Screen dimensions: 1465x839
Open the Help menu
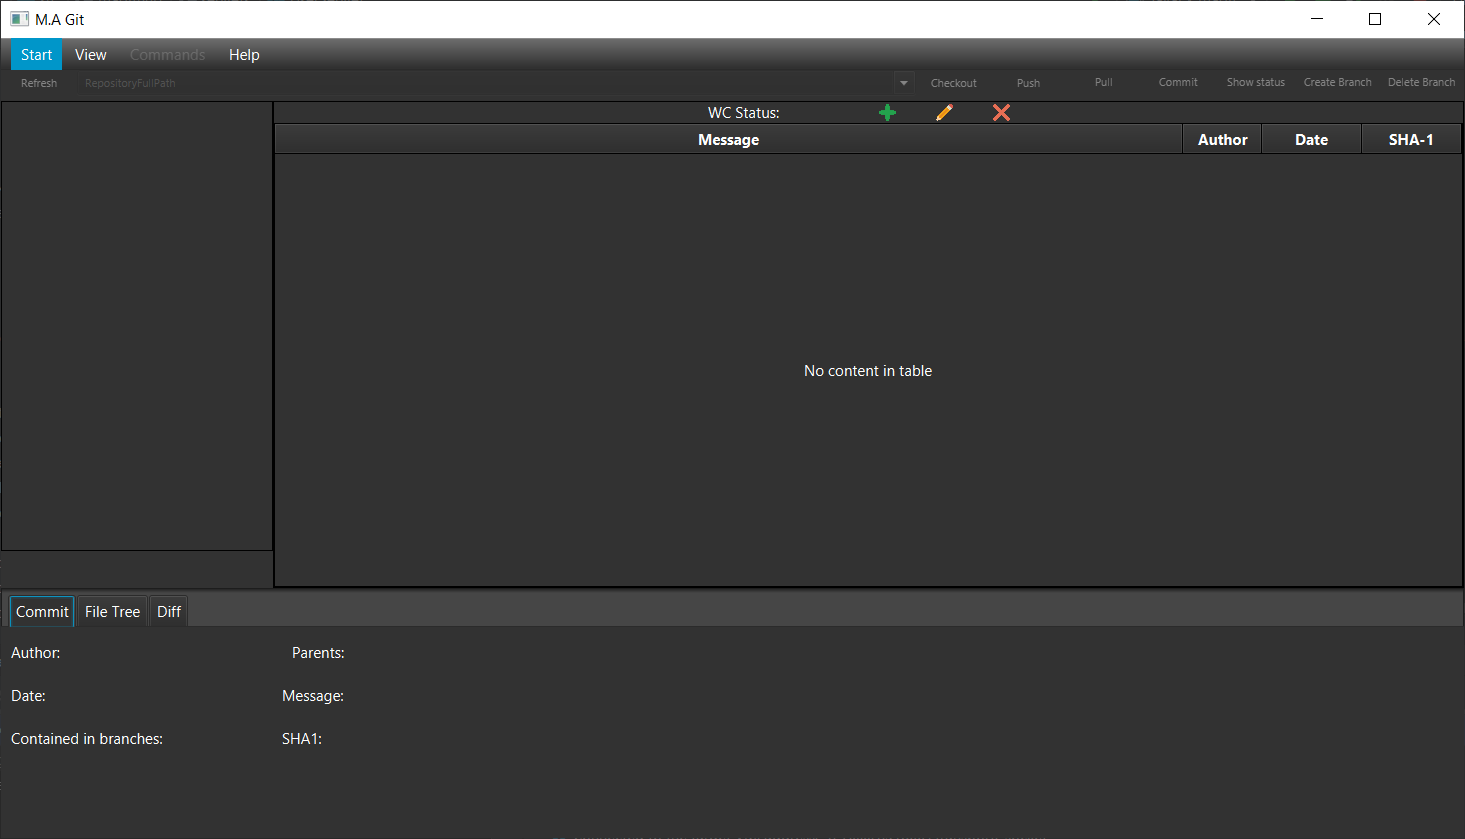244,55
